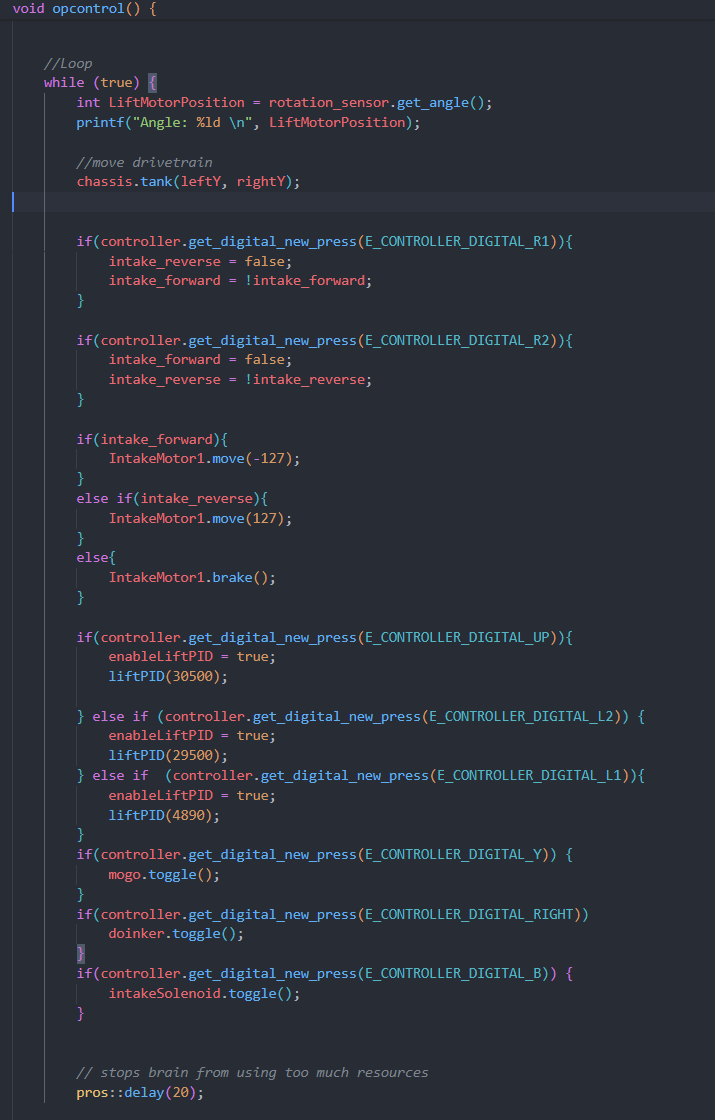715x1120 pixels.
Task: Click E_CONTROLLER_DIGITAL_R2 constant
Action: coord(457,341)
